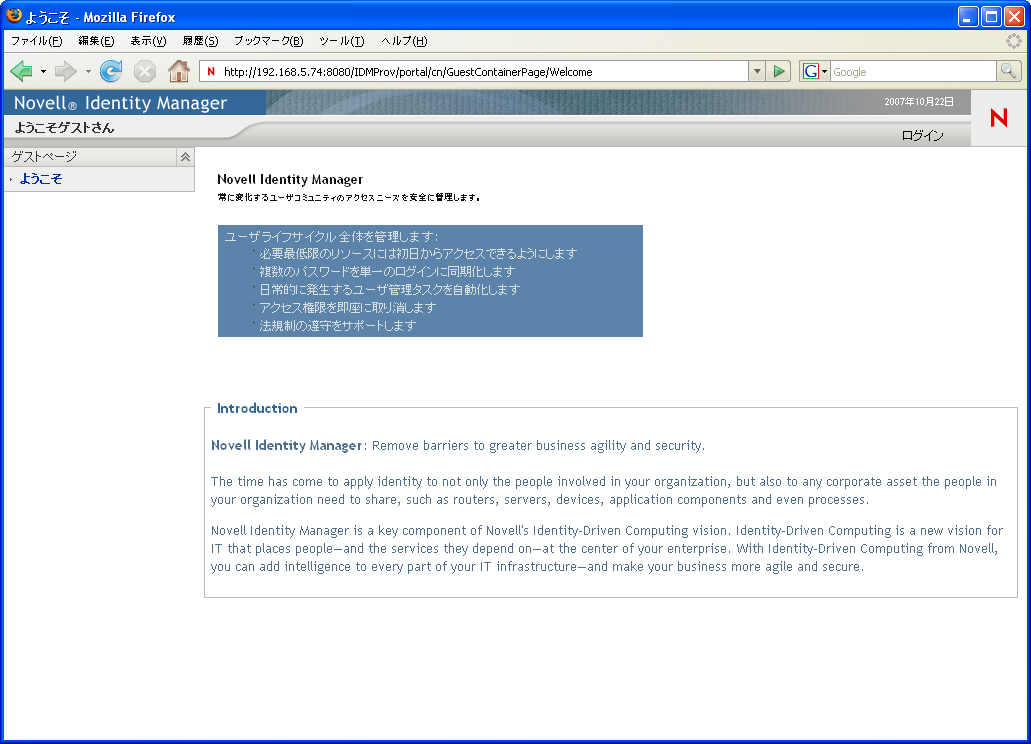Open the Forward history dropdown arrow
Viewport: 1031px width, 744px height.
click(x=88, y=71)
